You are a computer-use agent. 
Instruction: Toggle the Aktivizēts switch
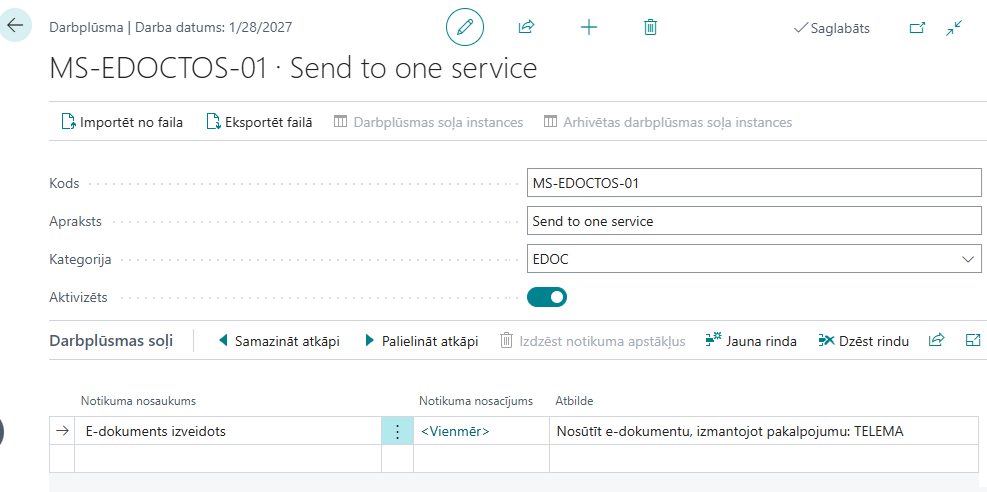coord(547,297)
